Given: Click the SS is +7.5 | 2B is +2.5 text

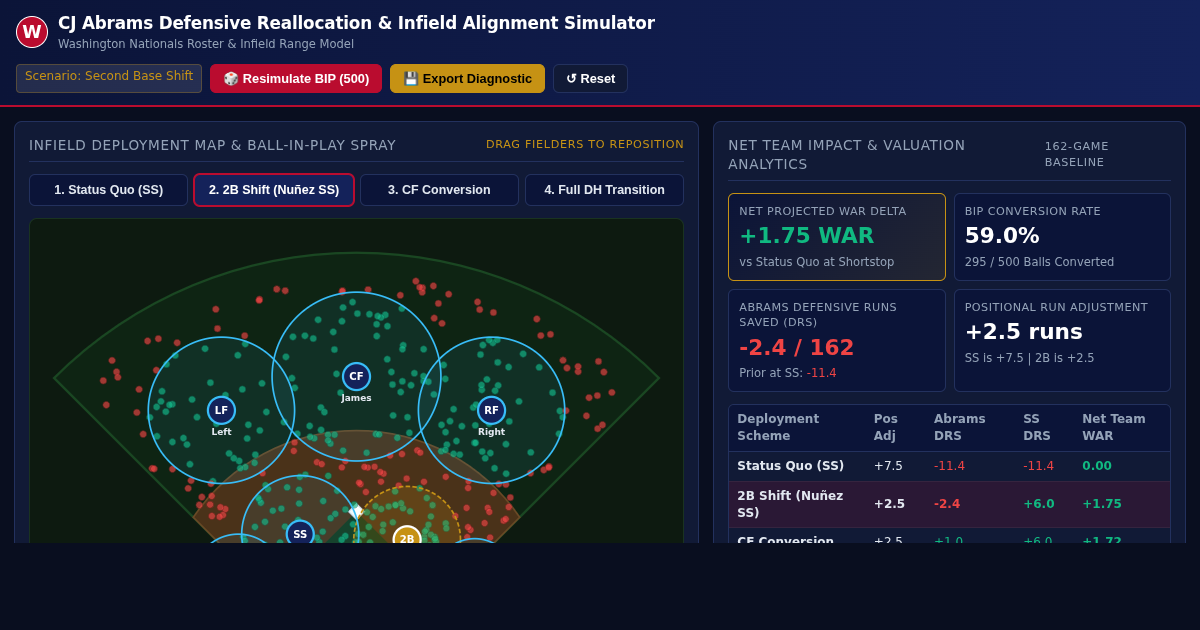Looking at the screenshot, I should tap(1029, 358).
